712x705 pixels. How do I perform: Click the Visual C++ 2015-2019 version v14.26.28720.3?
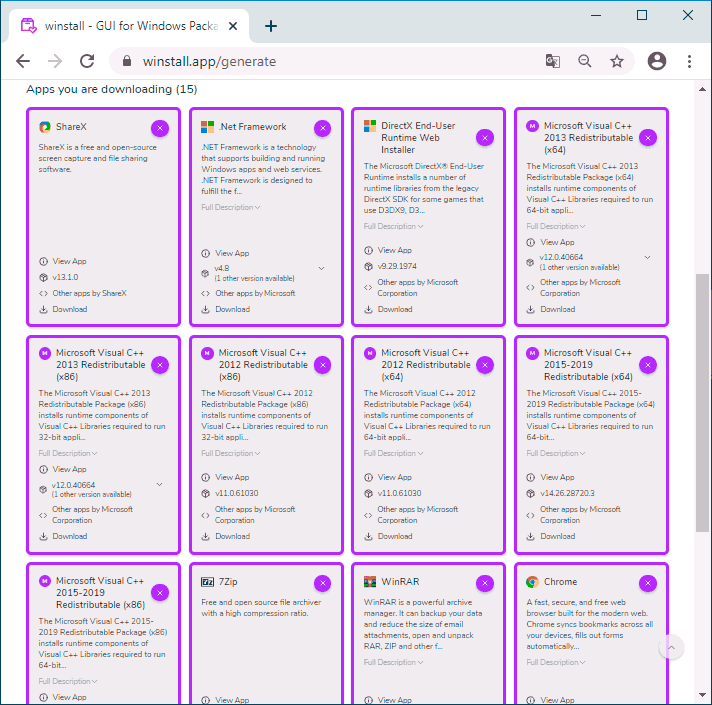tap(567, 493)
